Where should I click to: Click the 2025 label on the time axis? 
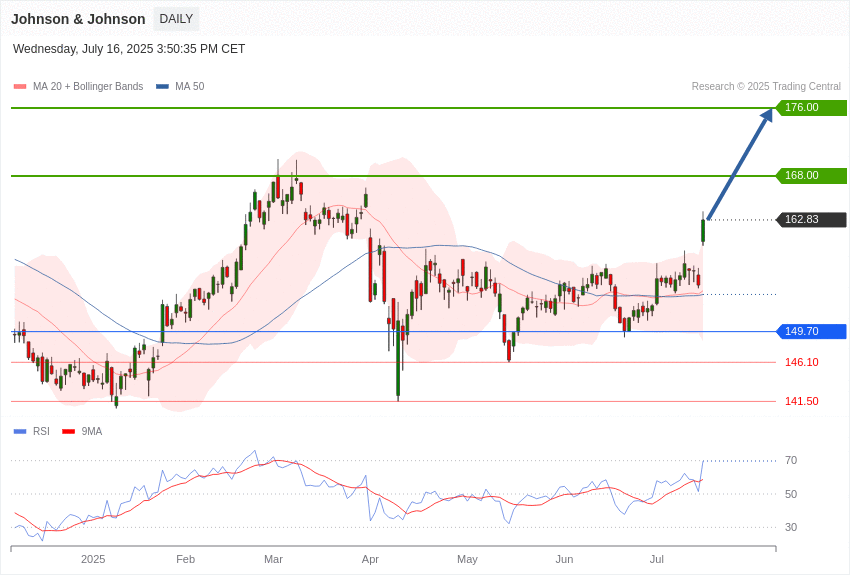[x=93, y=559]
